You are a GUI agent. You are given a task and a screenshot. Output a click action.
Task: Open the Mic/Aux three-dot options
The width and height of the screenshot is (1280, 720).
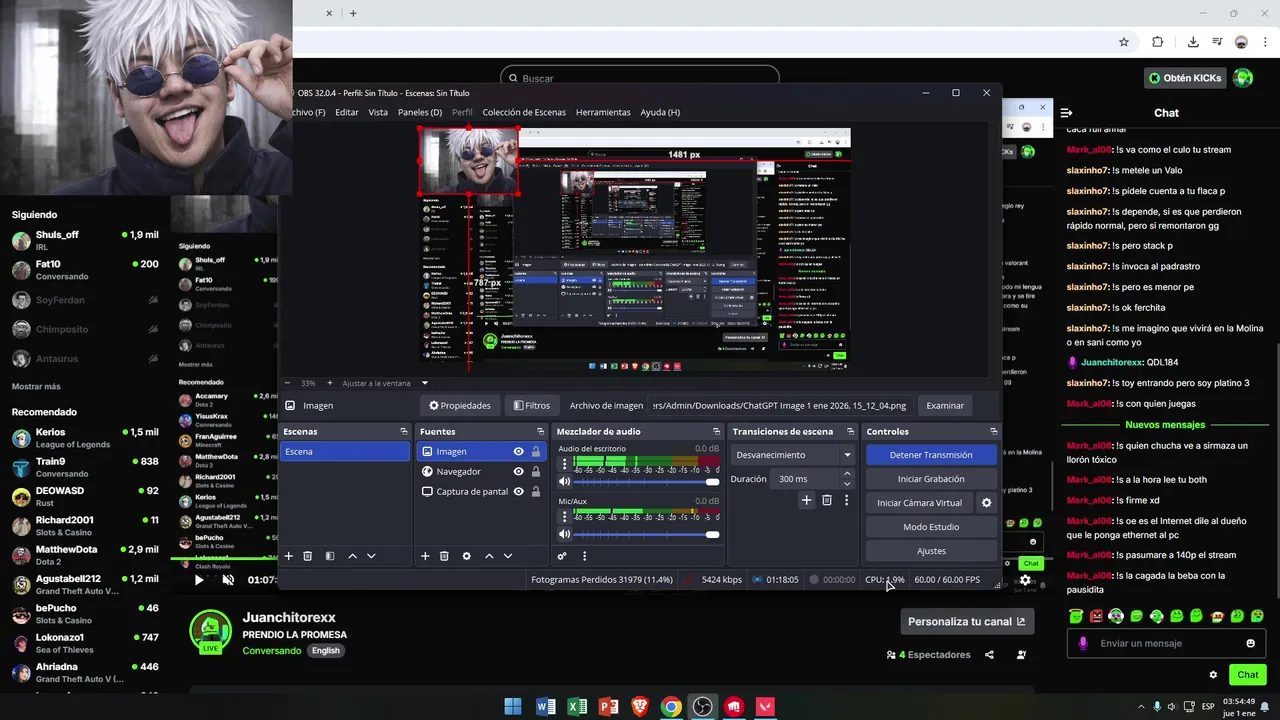(565, 517)
